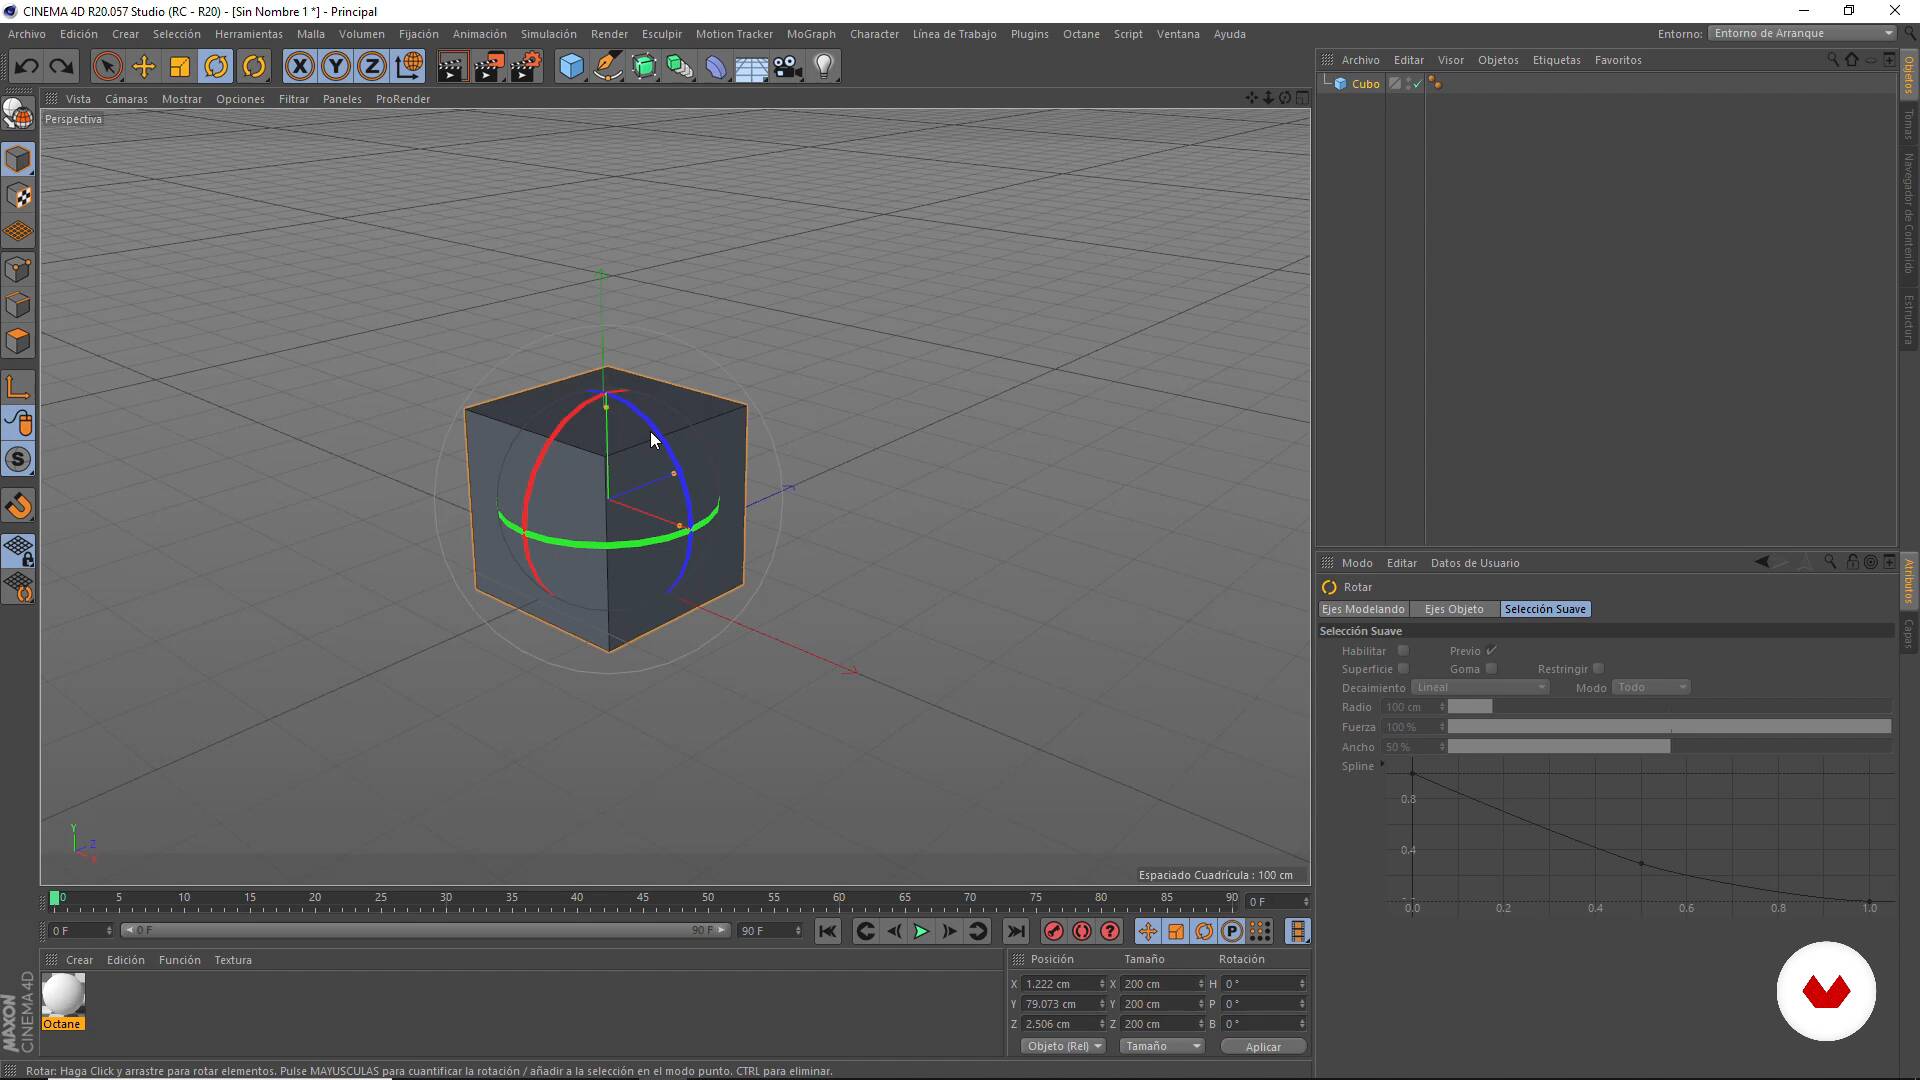Toggle the X axis lock
Image resolution: width=1920 pixels, height=1080 pixels.
pyautogui.click(x=299, y=67)
